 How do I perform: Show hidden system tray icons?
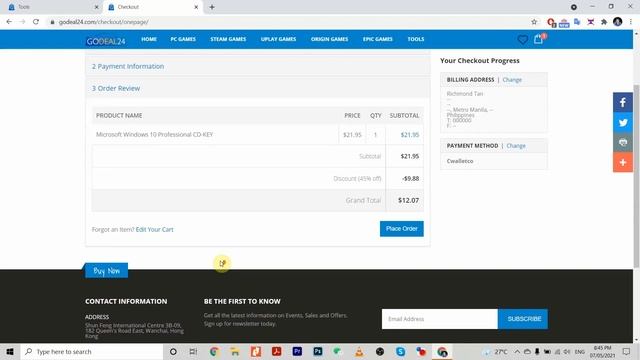517,351
